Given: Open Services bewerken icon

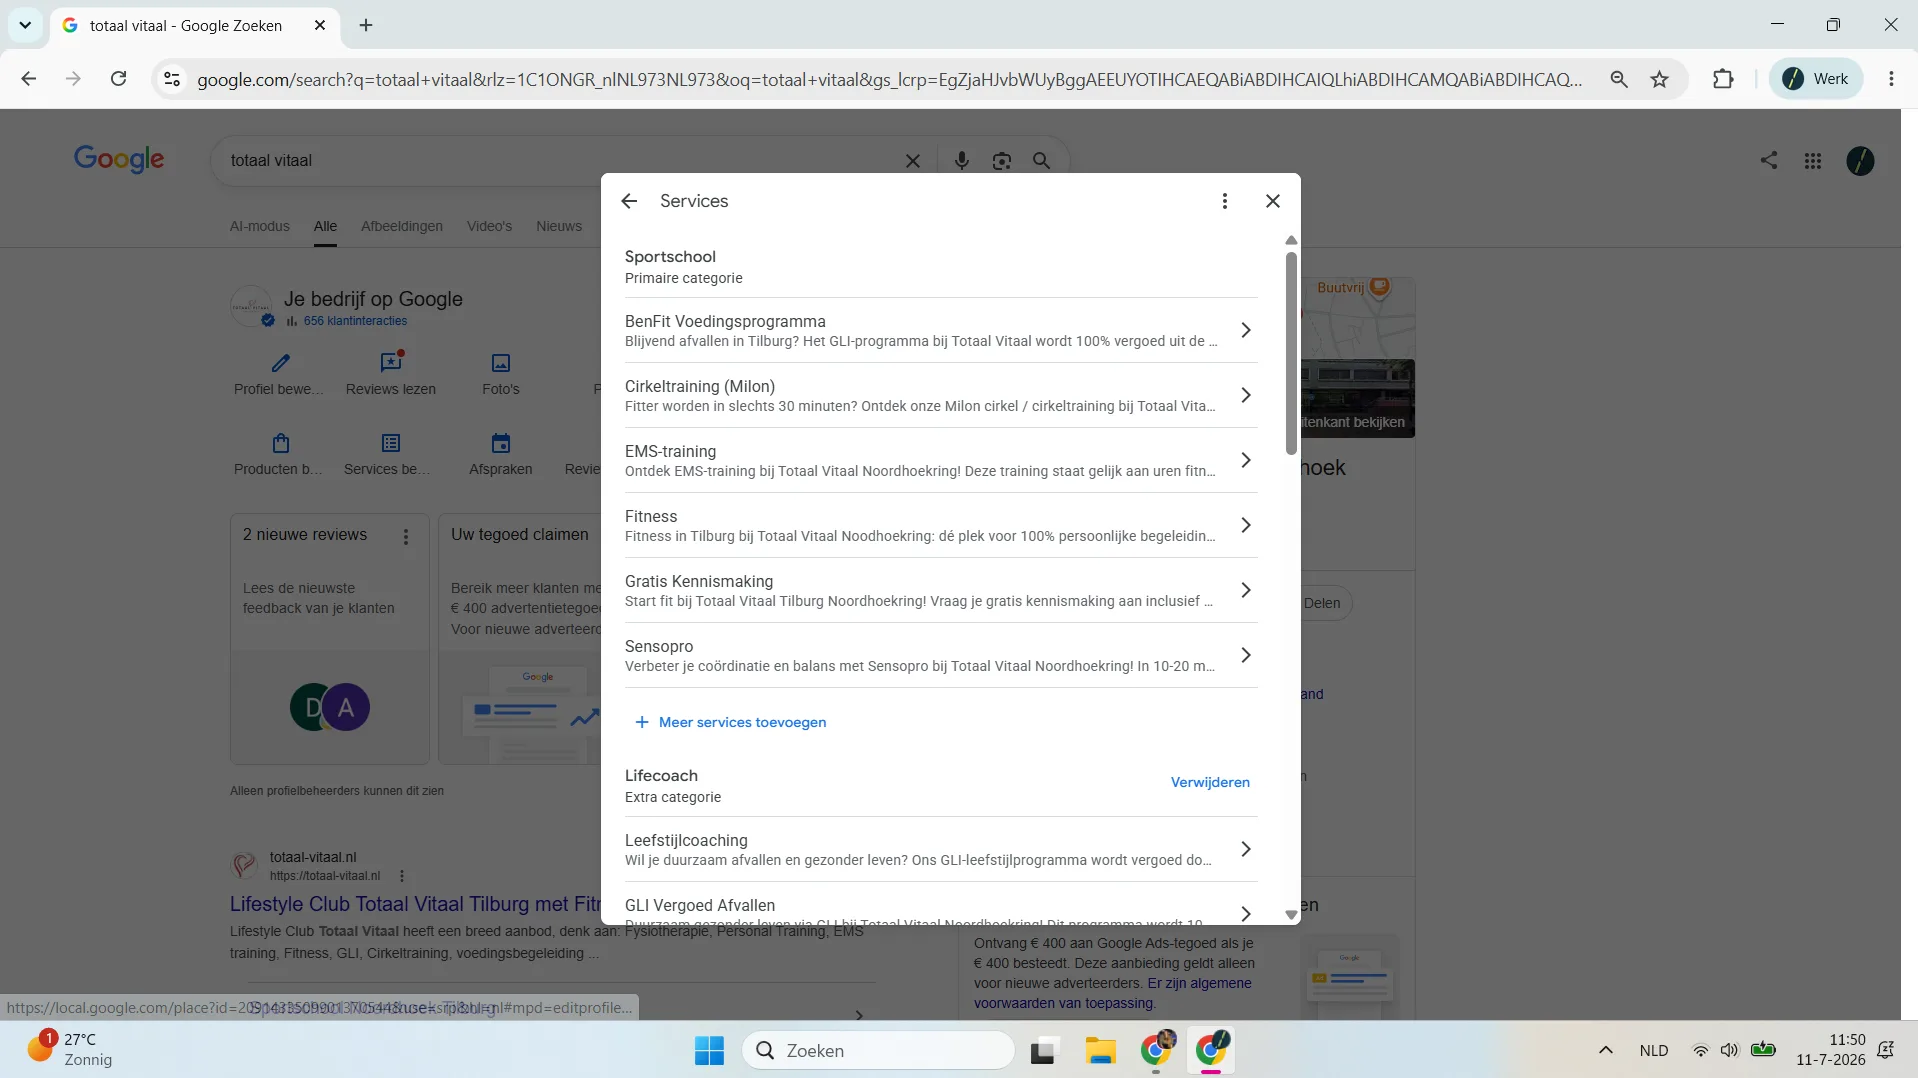Looking at the screenshot, I should 391,442.
